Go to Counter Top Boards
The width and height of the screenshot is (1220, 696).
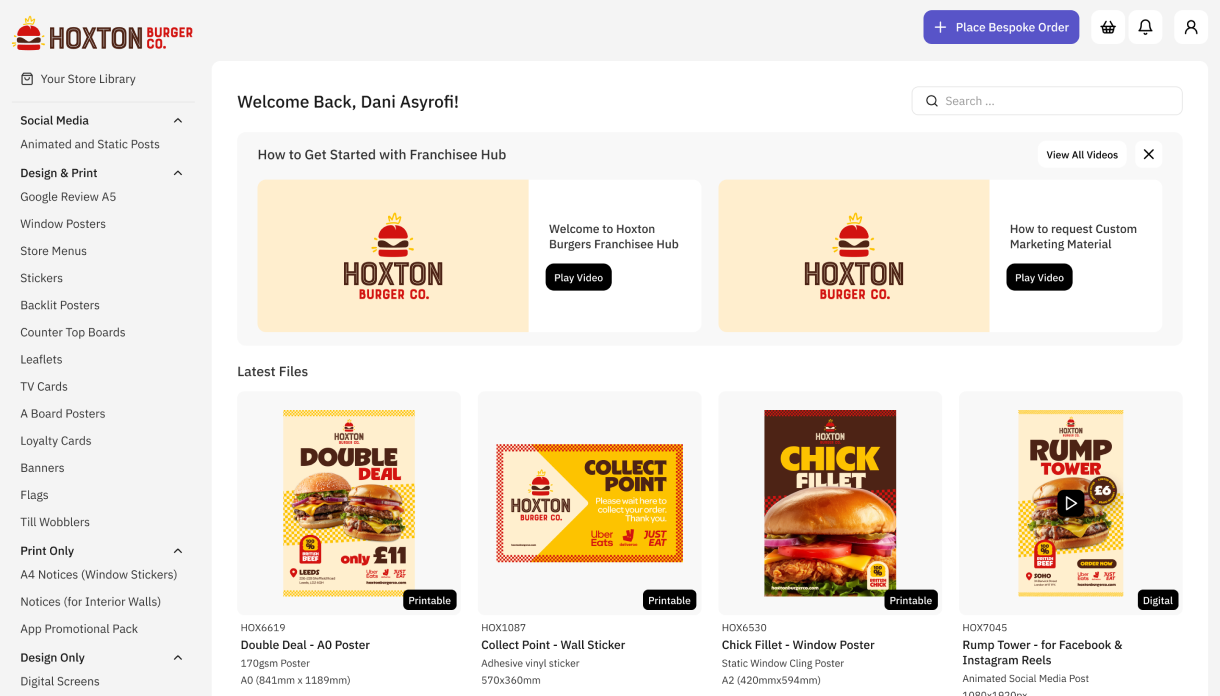(73, 332)
